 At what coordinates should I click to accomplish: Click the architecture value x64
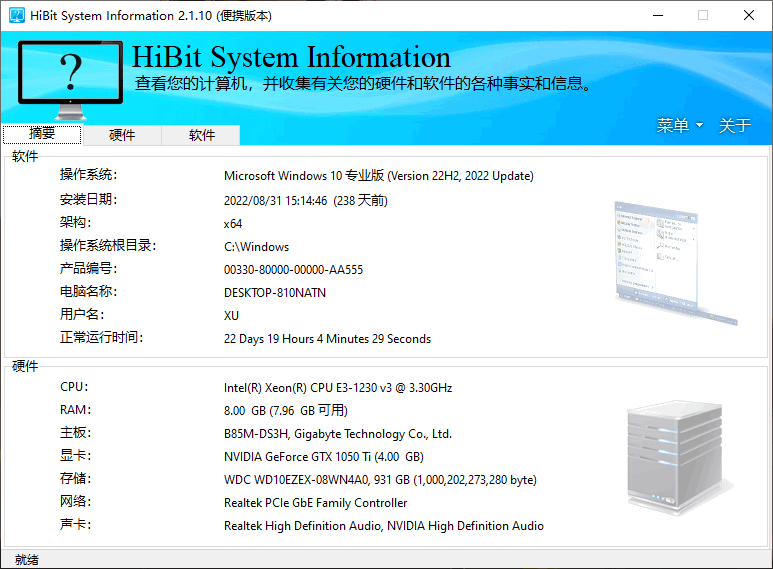coord(233,224)
